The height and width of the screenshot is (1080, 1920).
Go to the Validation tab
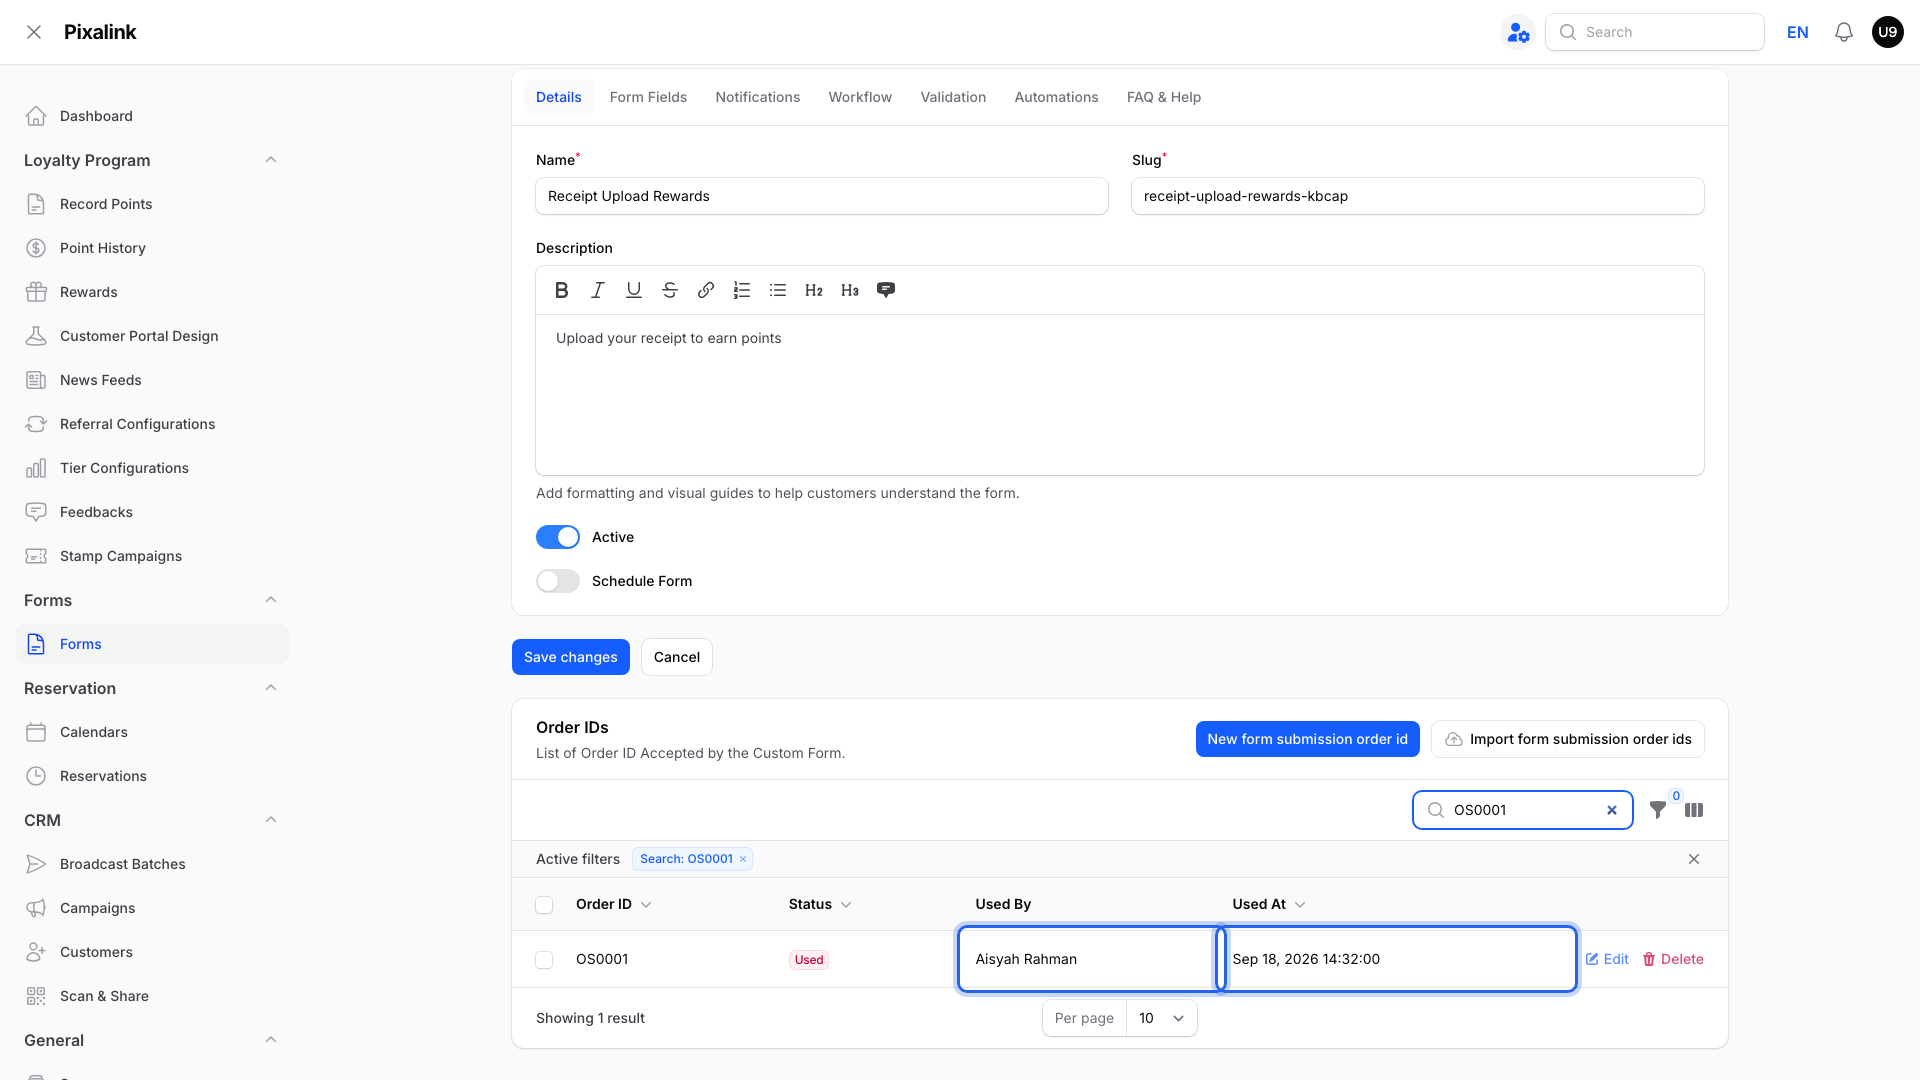pyautogui.click(x=953, y=97)
